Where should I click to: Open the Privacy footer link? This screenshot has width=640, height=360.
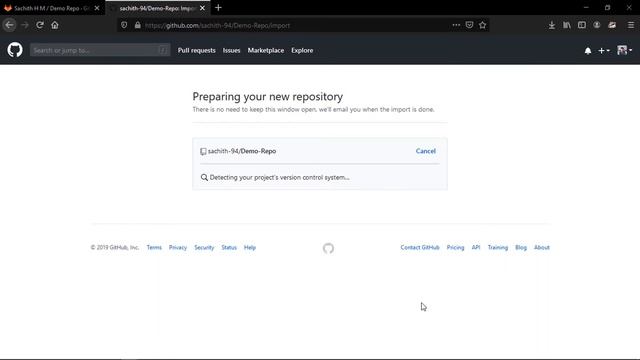178,247
